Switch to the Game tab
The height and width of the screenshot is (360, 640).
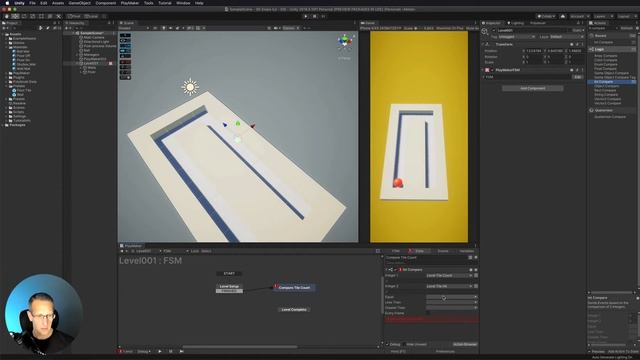[368, 23]
